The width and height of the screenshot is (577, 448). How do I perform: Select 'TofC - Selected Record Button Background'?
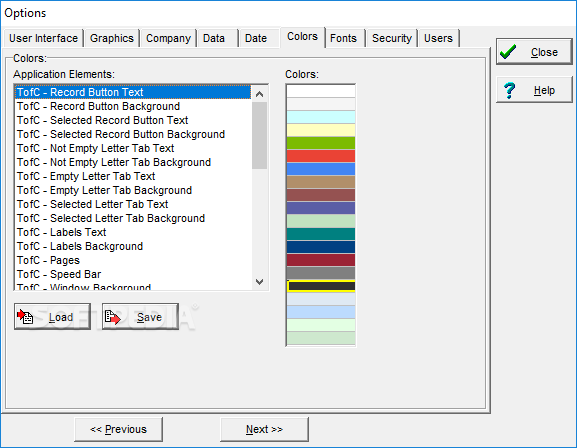click(x=133, y=134)
